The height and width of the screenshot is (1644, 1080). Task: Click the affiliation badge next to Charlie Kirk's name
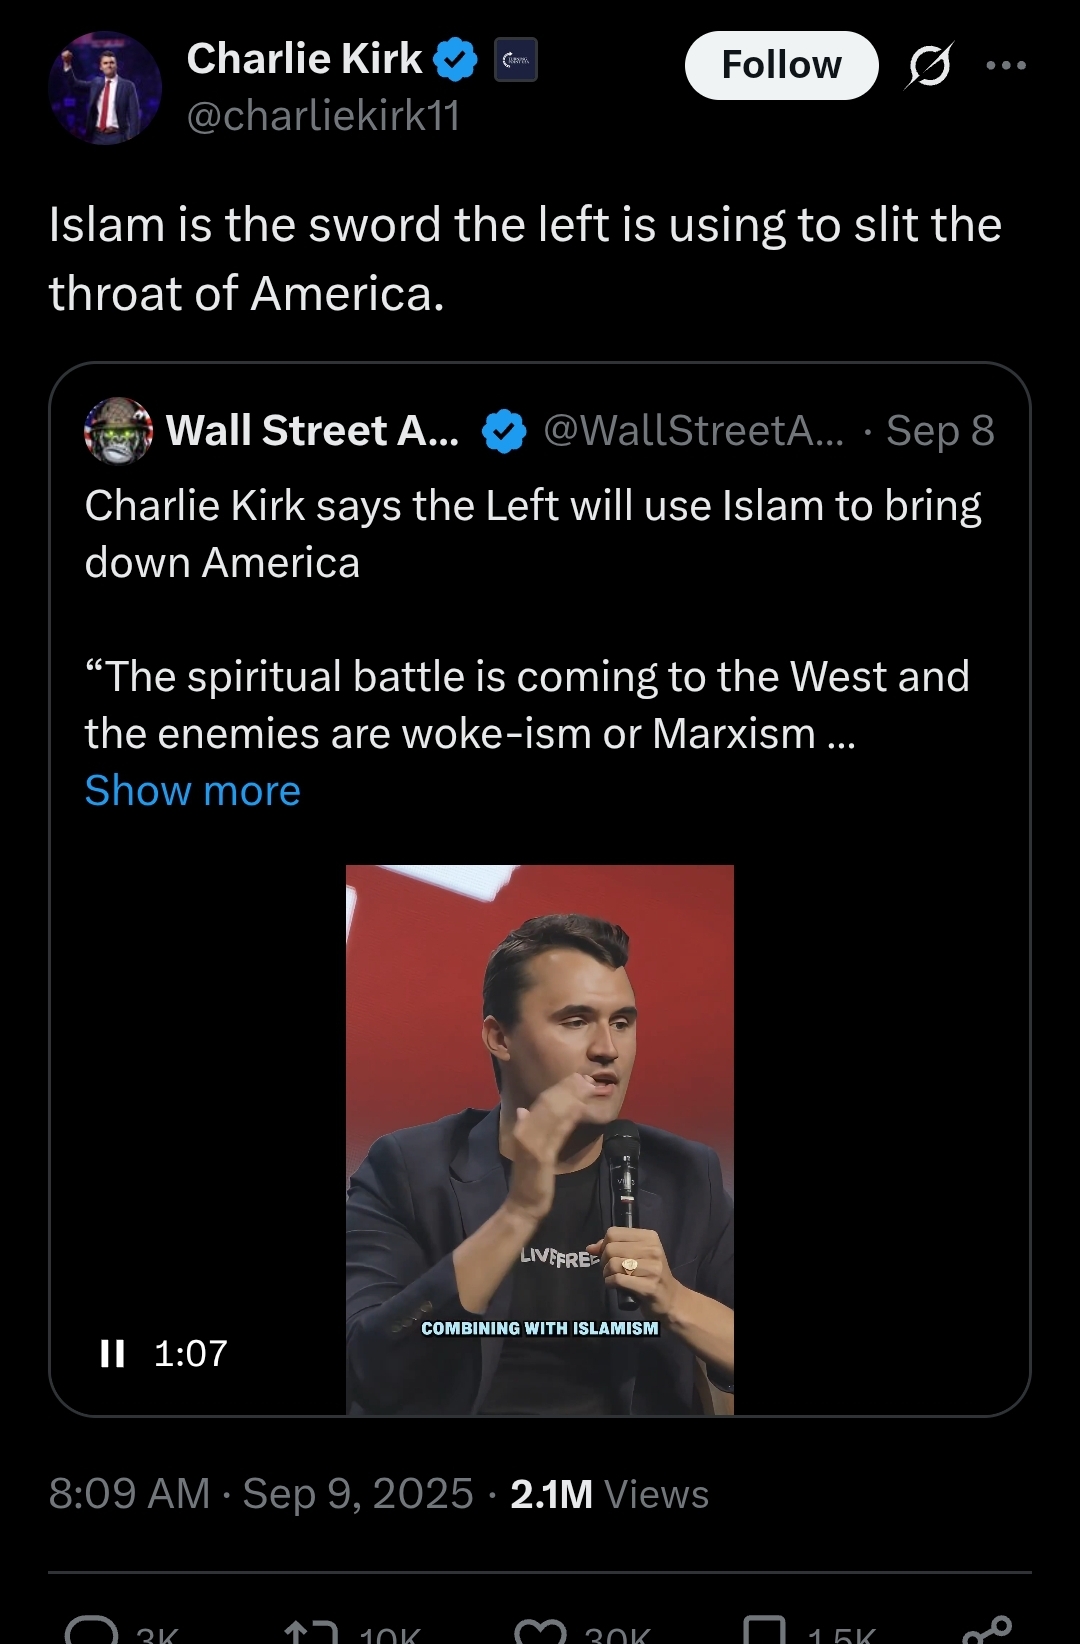tap(516, 59)
